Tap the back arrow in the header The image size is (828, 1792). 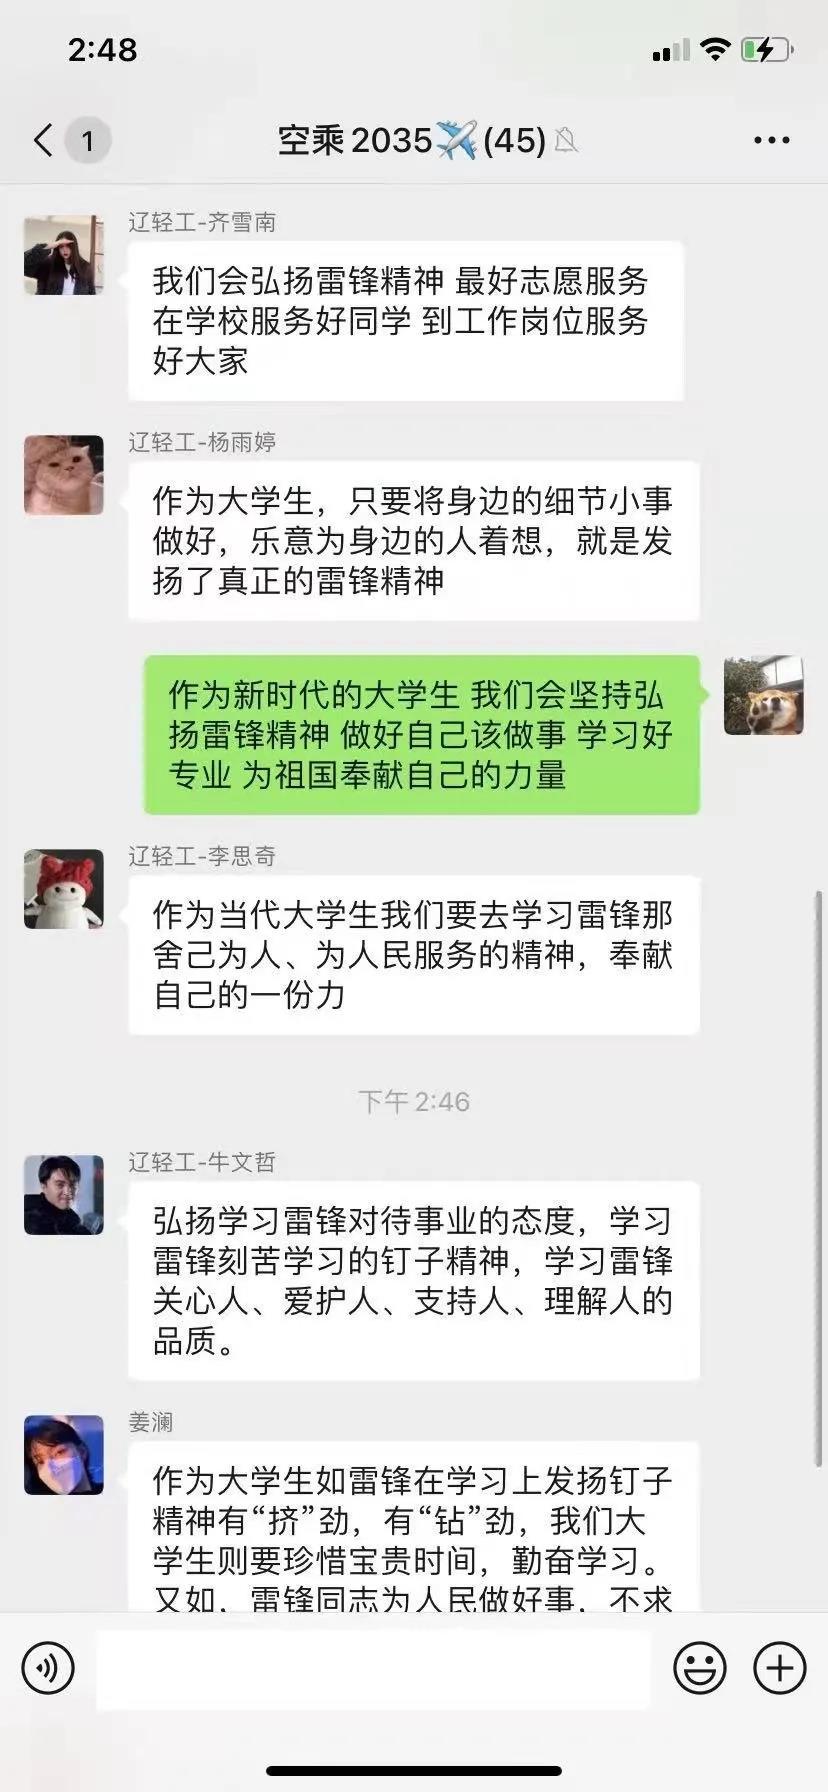click(43, 140)
